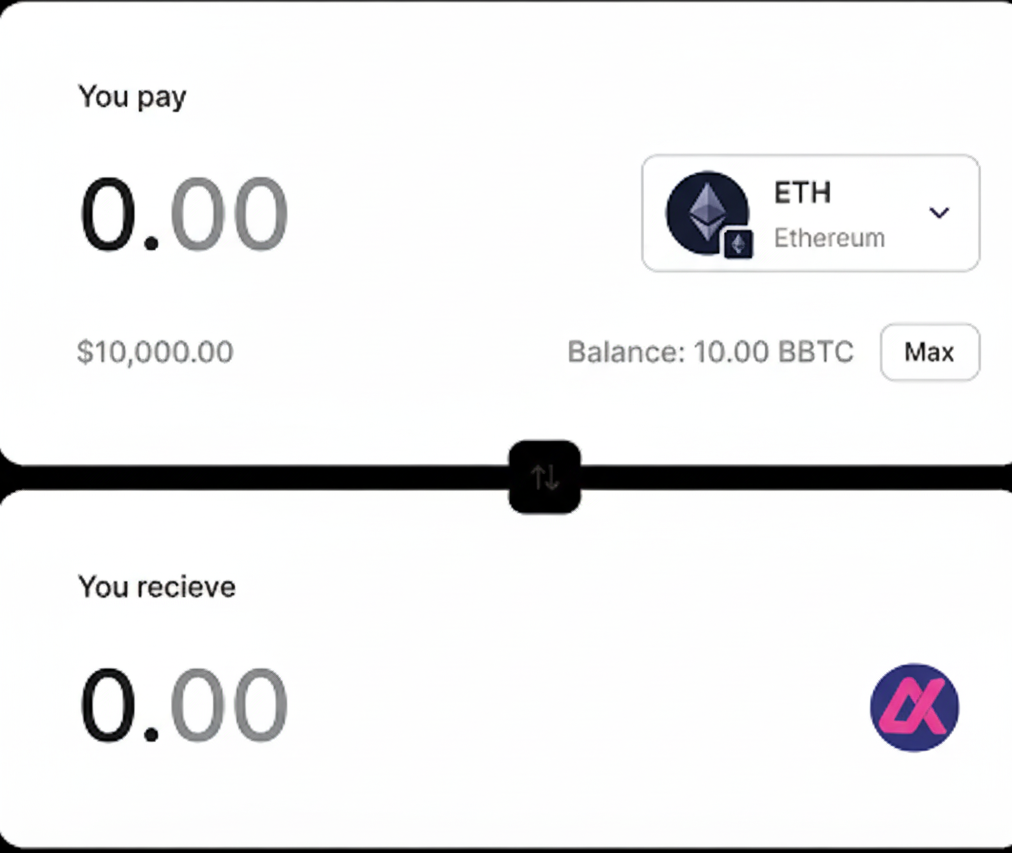This screenshot has height=853, width=1012.
Task: Click the Balance: 10.00 BBTC text
Action: point(710,352)
